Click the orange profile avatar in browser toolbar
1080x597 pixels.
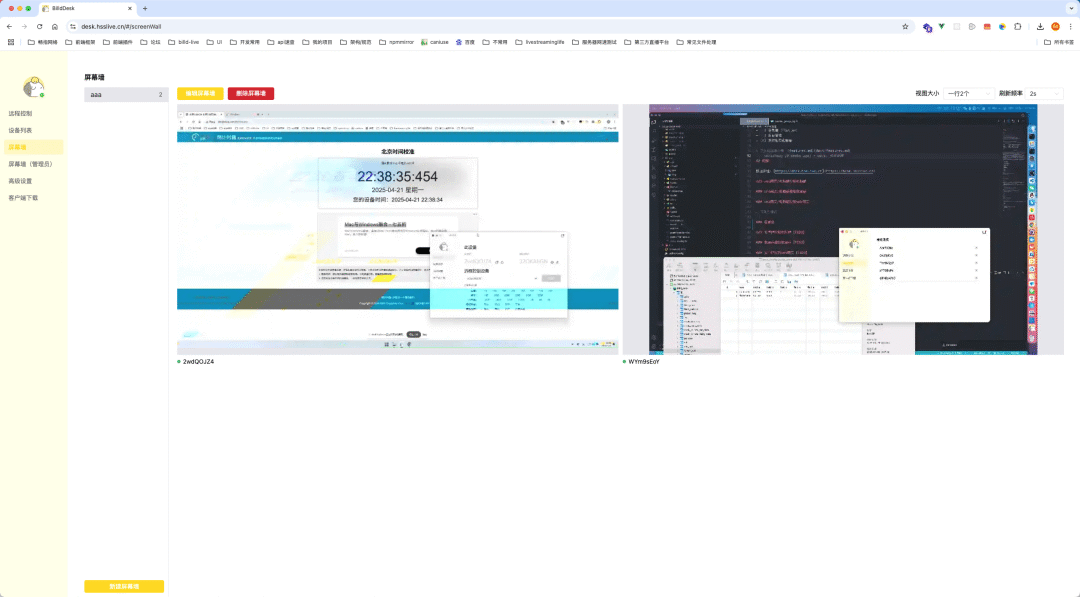1055,26
